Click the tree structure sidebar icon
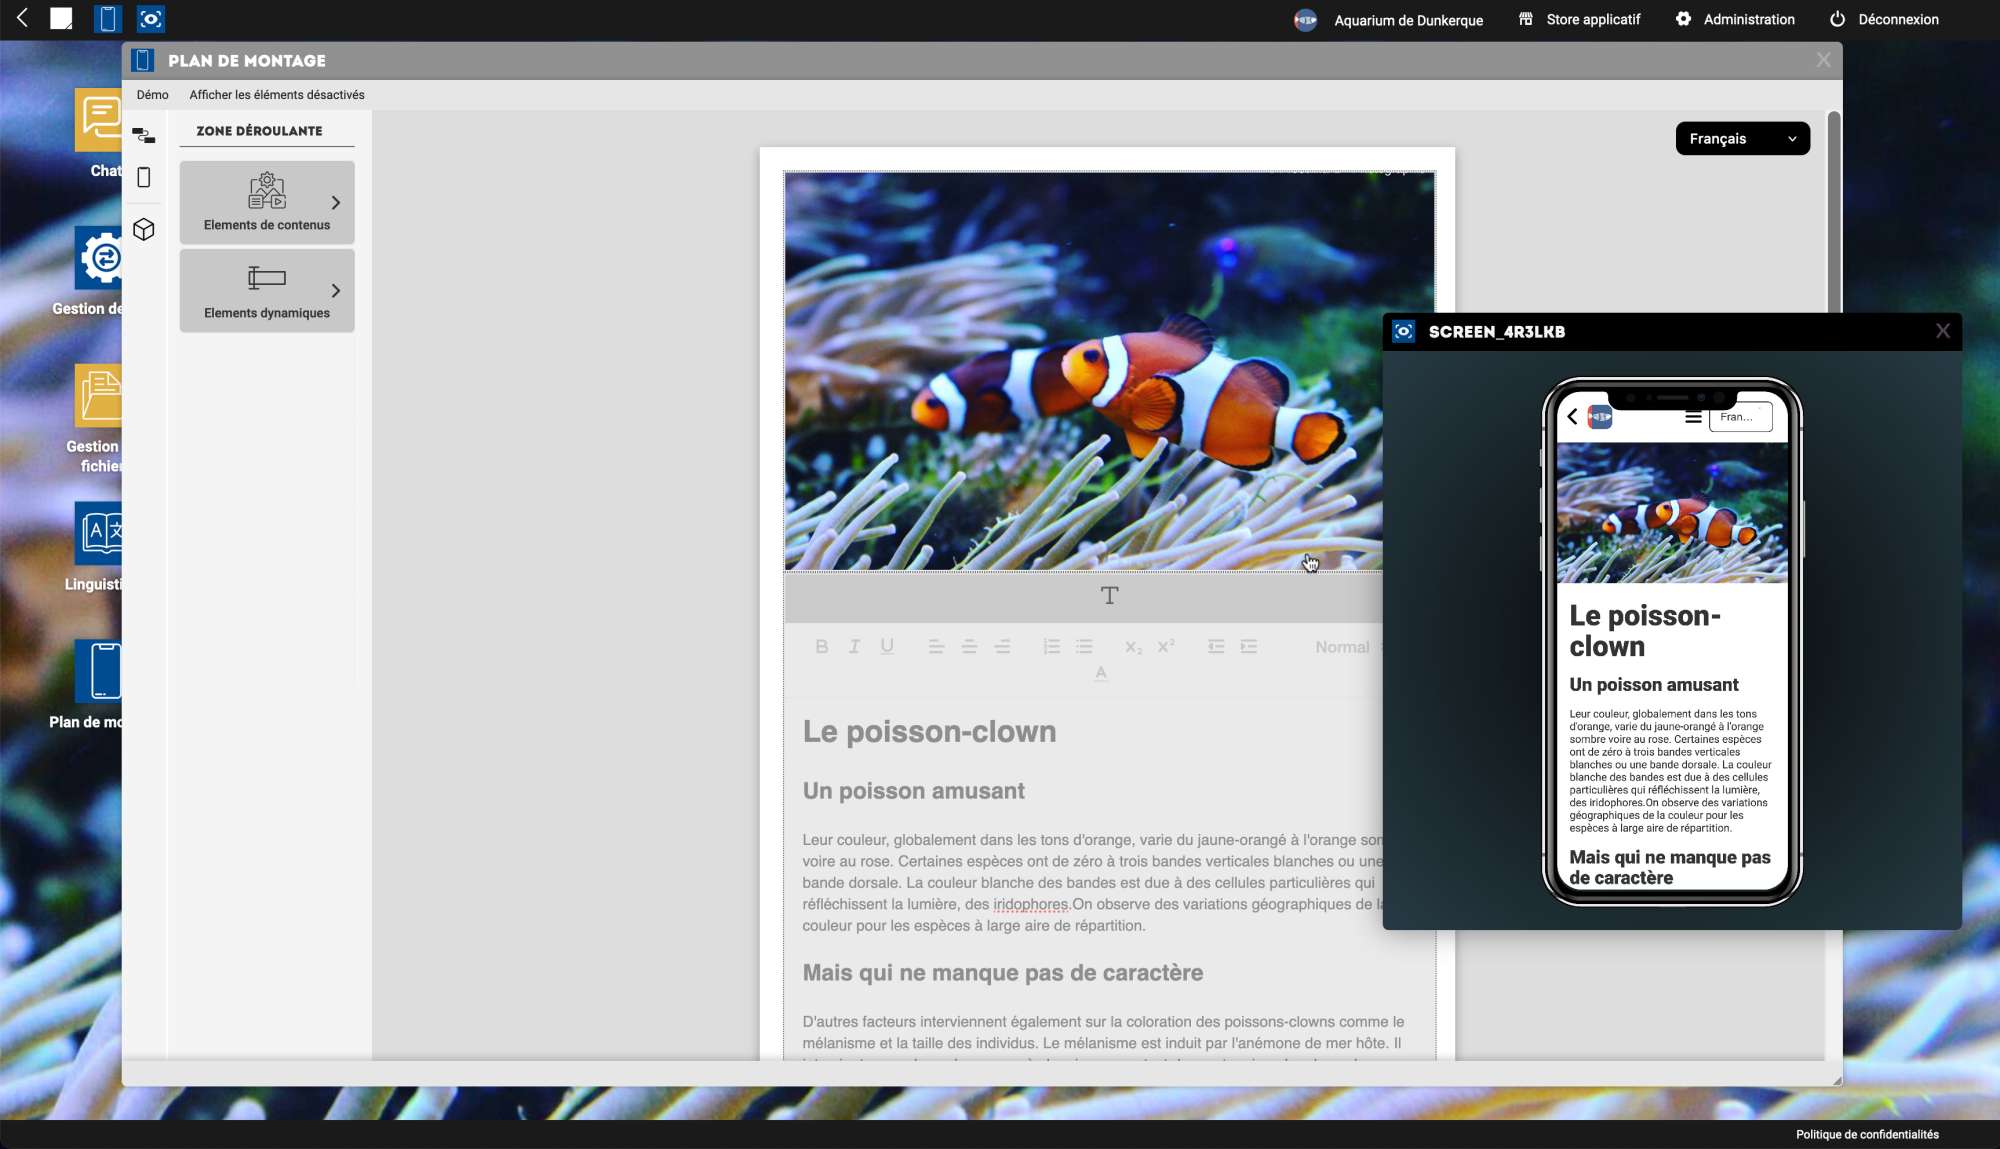Screen dimensions: 2000x1149 click(144, 136)
